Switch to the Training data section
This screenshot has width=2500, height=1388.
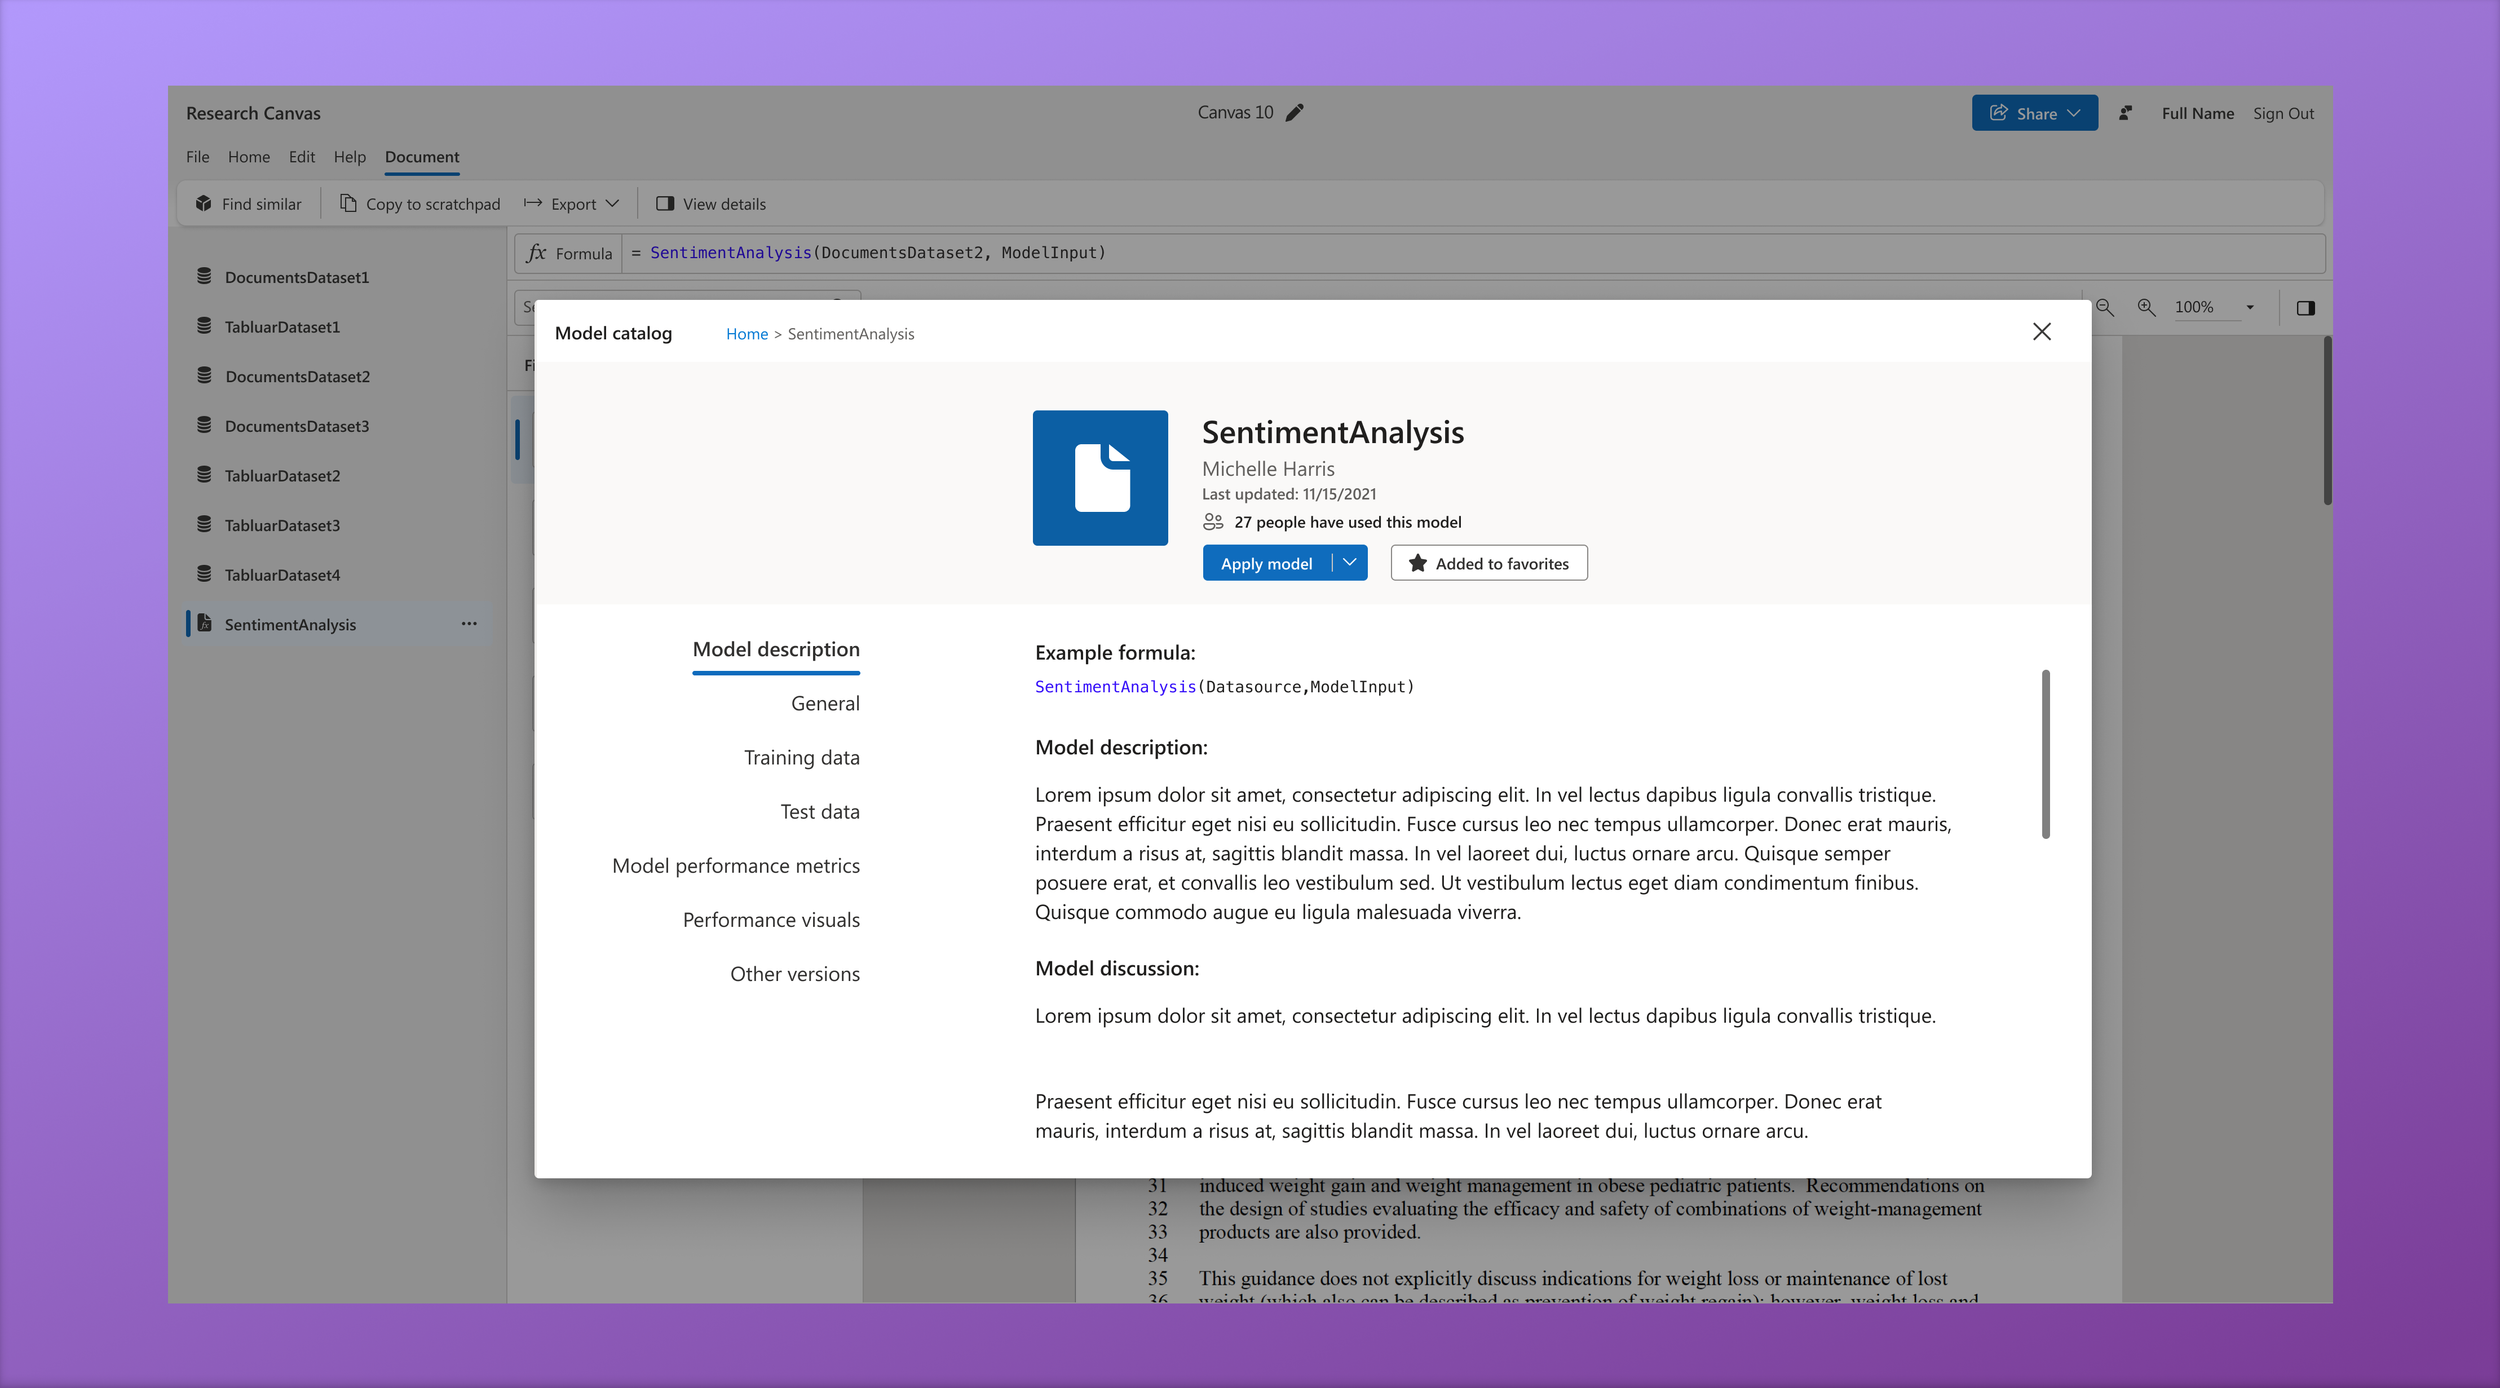(x=801, y=758)
